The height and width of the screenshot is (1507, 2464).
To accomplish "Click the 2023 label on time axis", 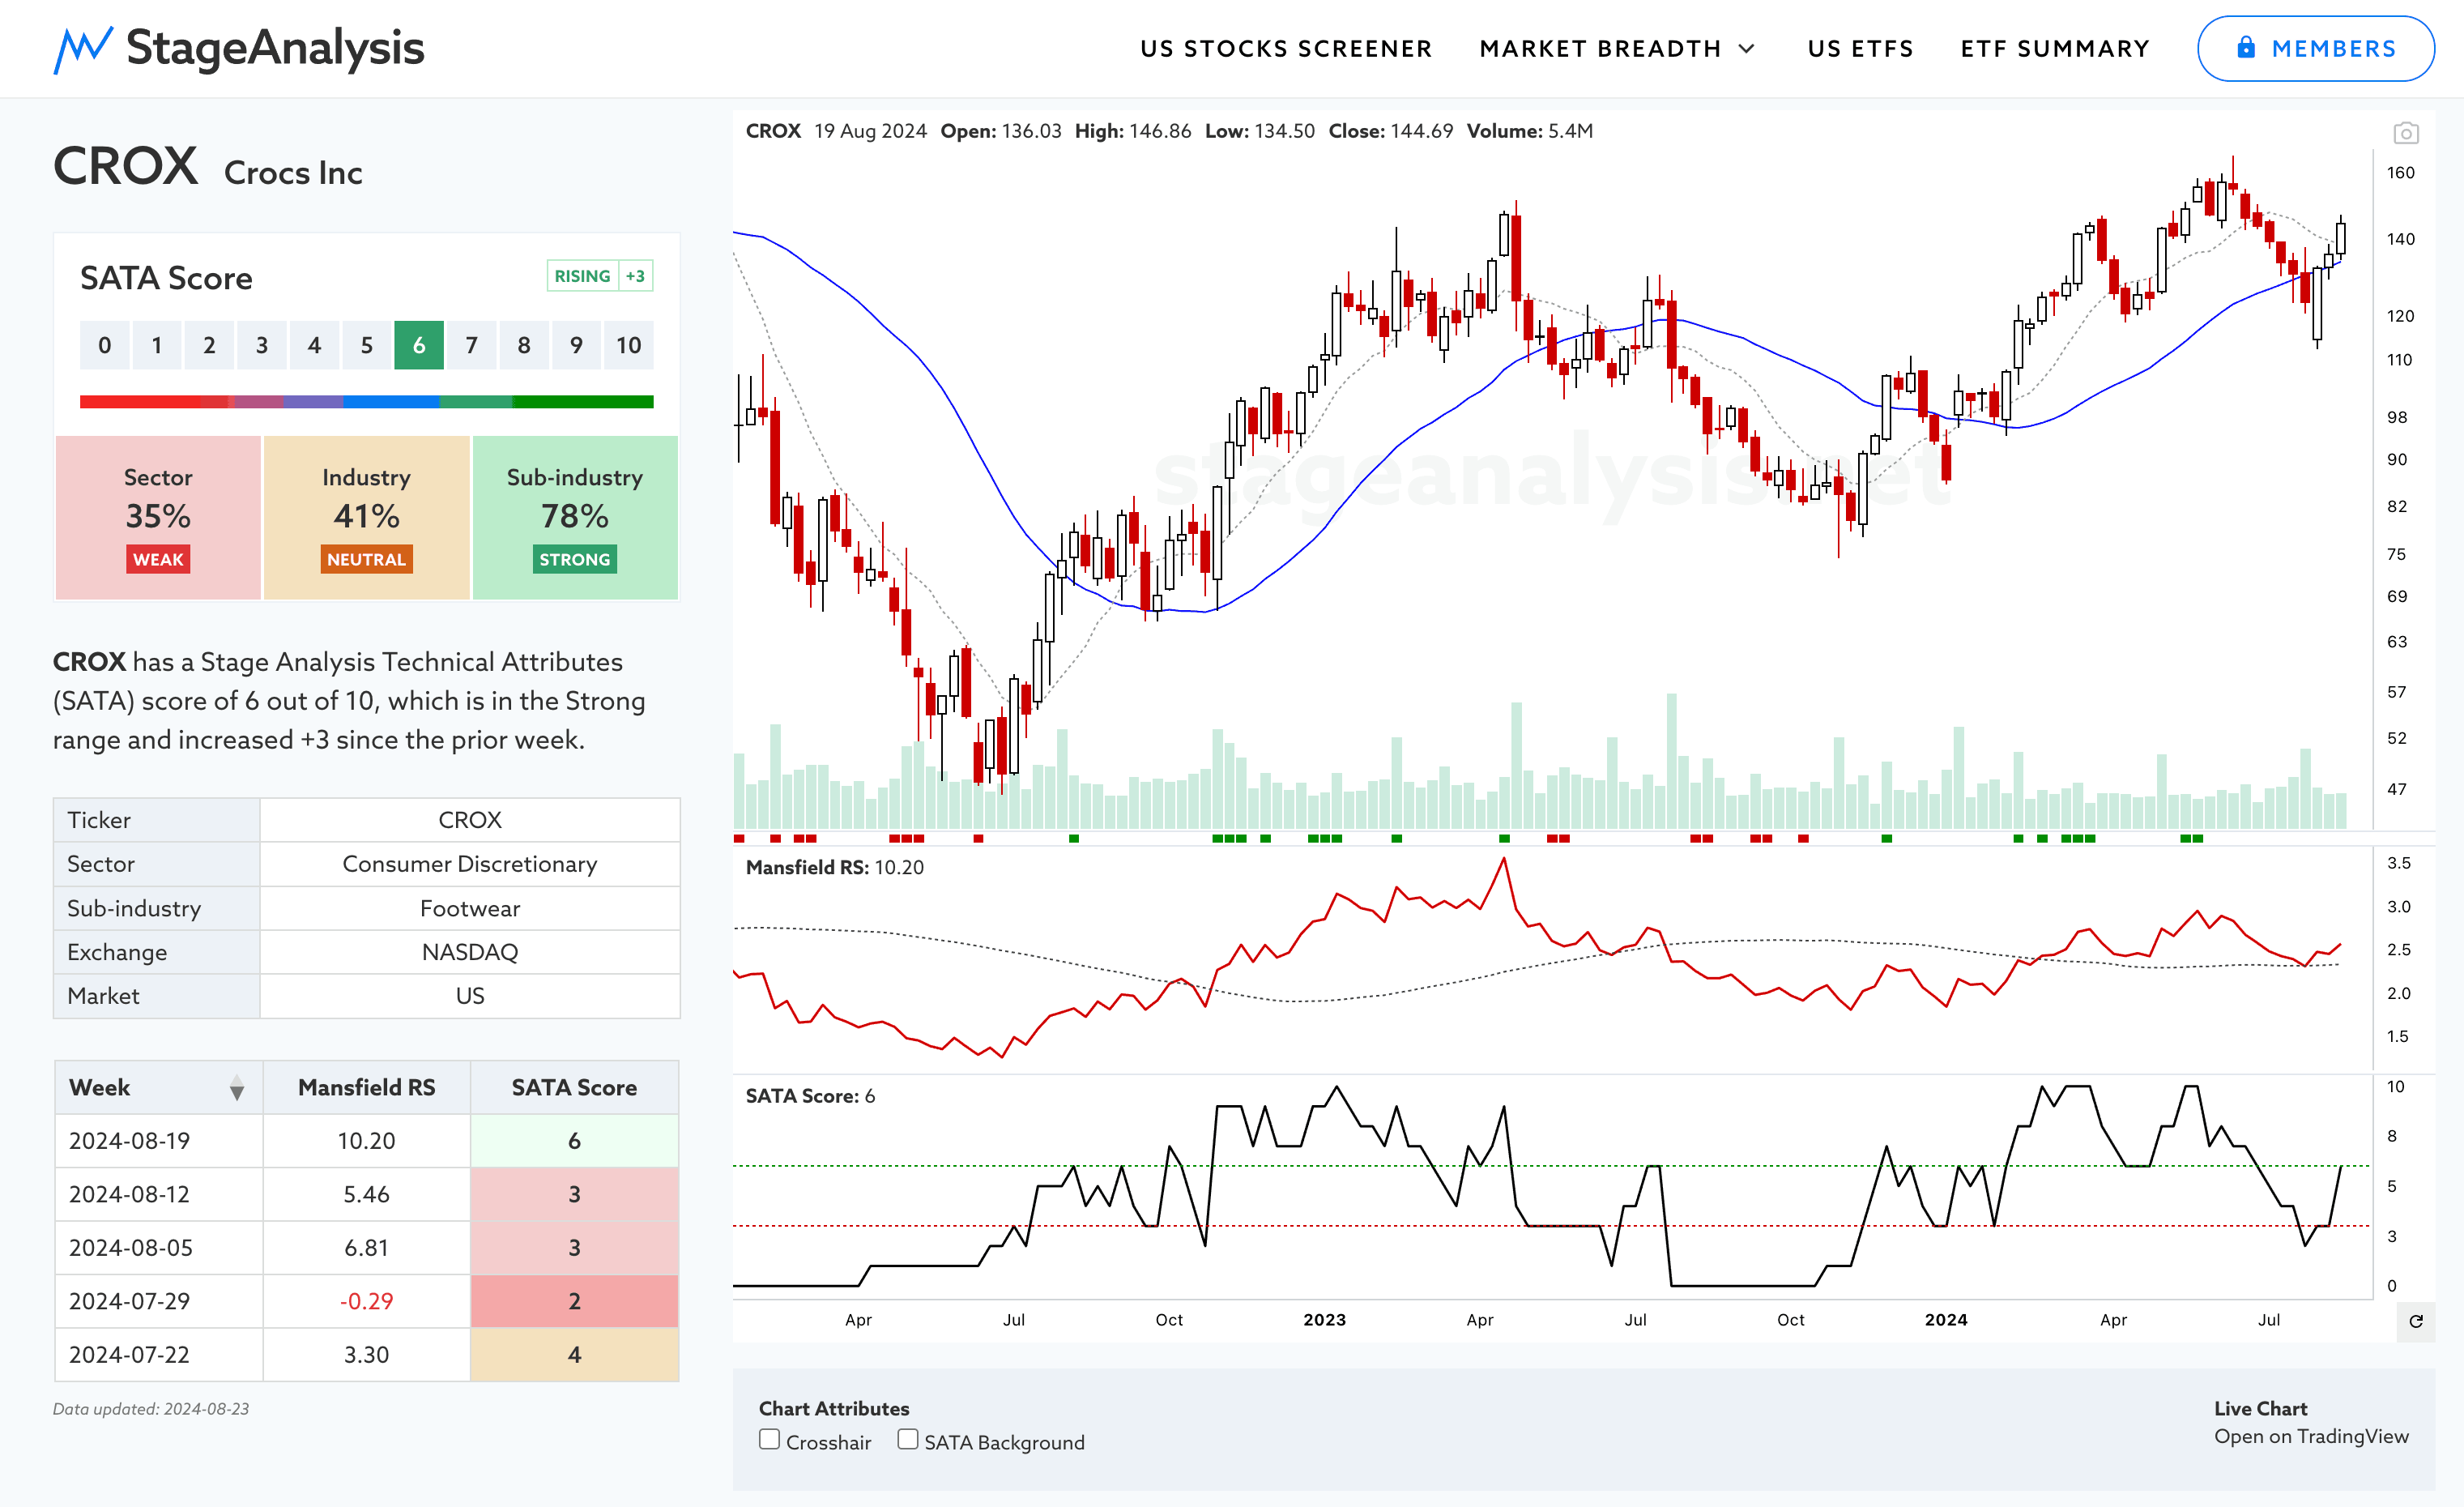I will pyautogui.click(x=1324, y=1320).
